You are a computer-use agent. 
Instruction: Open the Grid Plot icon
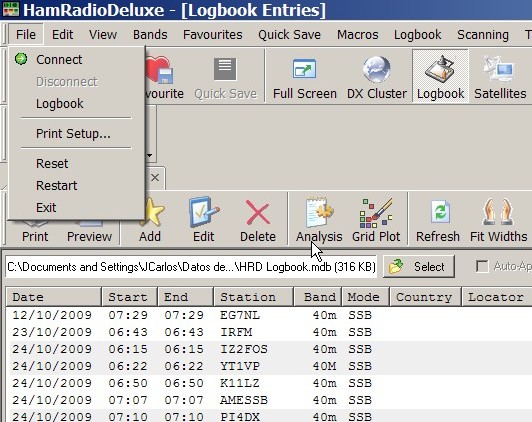[x=376, y=213]
